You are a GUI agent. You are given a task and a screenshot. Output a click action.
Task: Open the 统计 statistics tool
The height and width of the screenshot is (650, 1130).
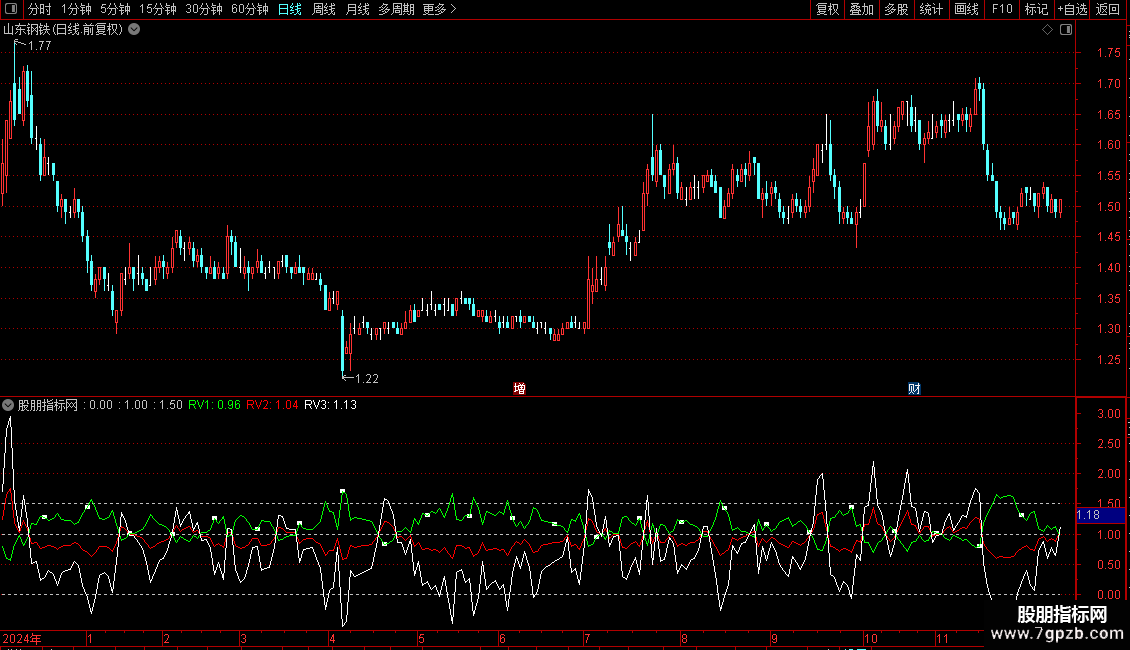(931, 9)
